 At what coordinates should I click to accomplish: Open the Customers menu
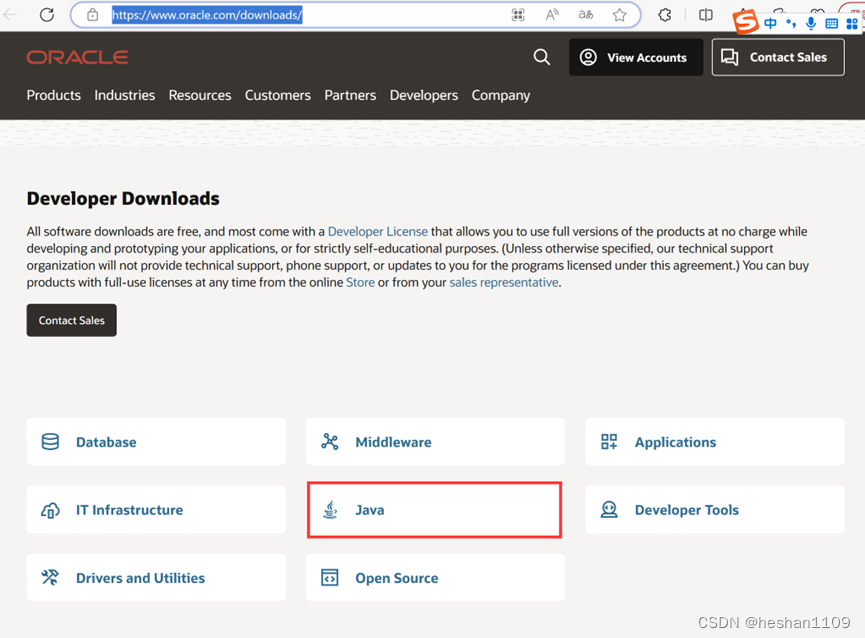[x=277, y=95]
